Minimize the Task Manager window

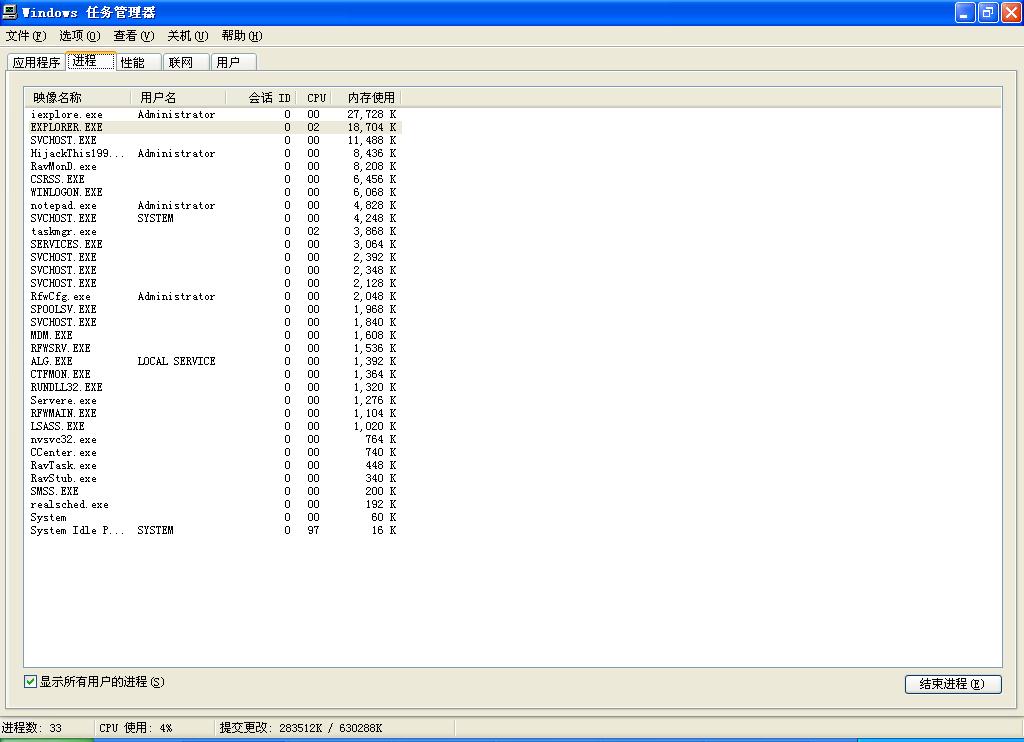tap(965, 12)
